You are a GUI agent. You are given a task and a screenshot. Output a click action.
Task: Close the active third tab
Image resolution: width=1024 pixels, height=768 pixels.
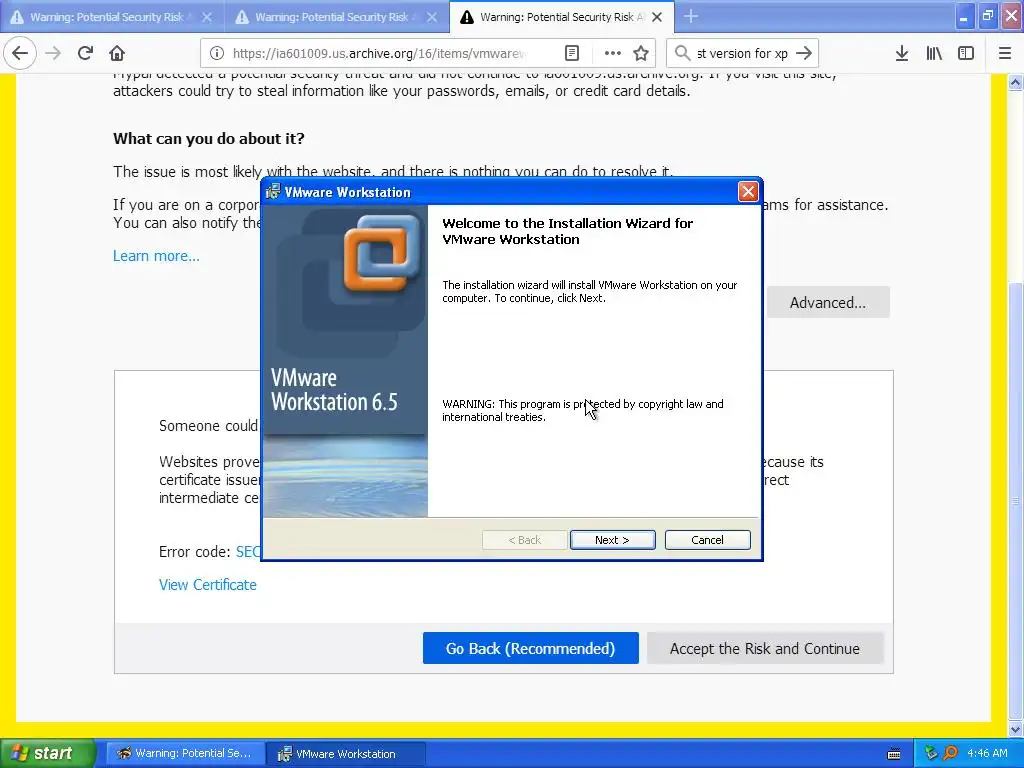point(657,17)
